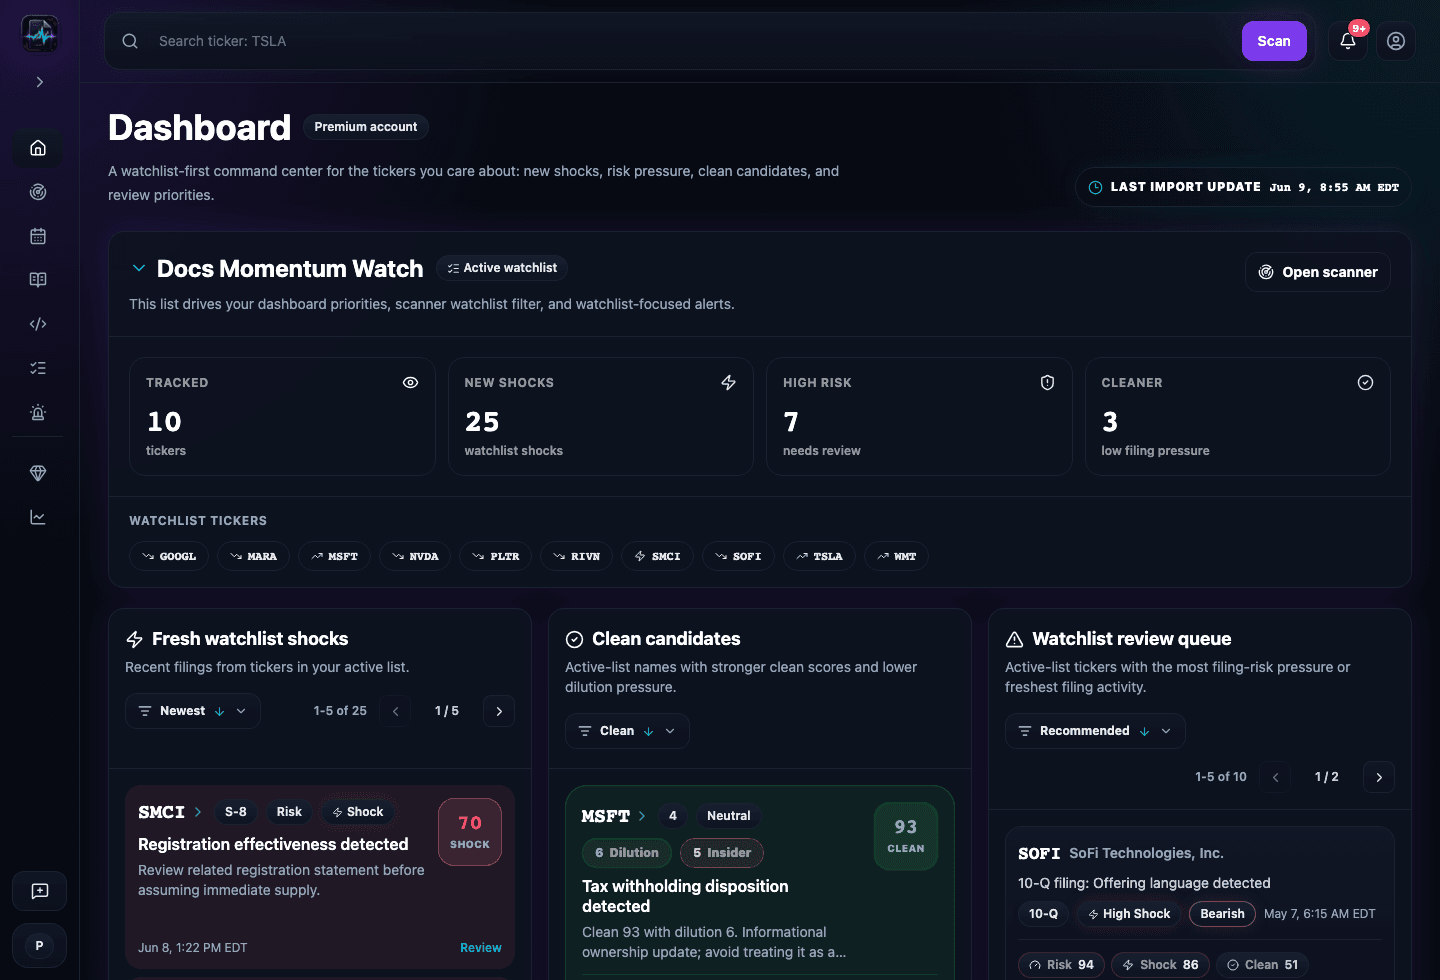Viewport: 1440px width, 980px height.
Task: Open the calendar sidebar icon
Action: [38, 236]
